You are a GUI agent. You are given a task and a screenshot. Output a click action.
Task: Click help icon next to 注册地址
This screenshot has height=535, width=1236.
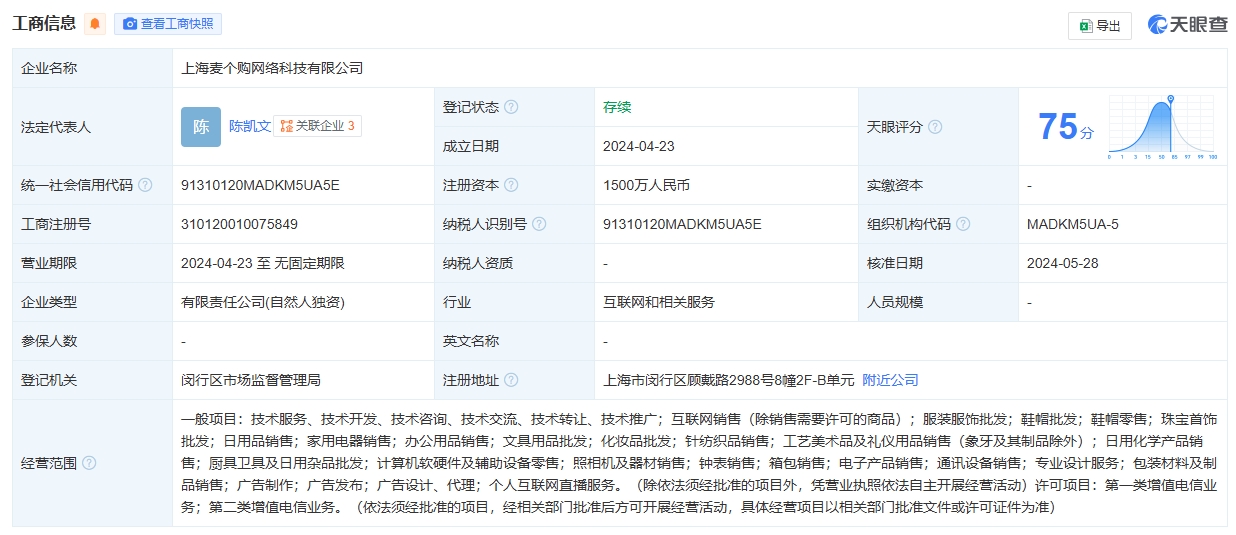click(511, 380)
